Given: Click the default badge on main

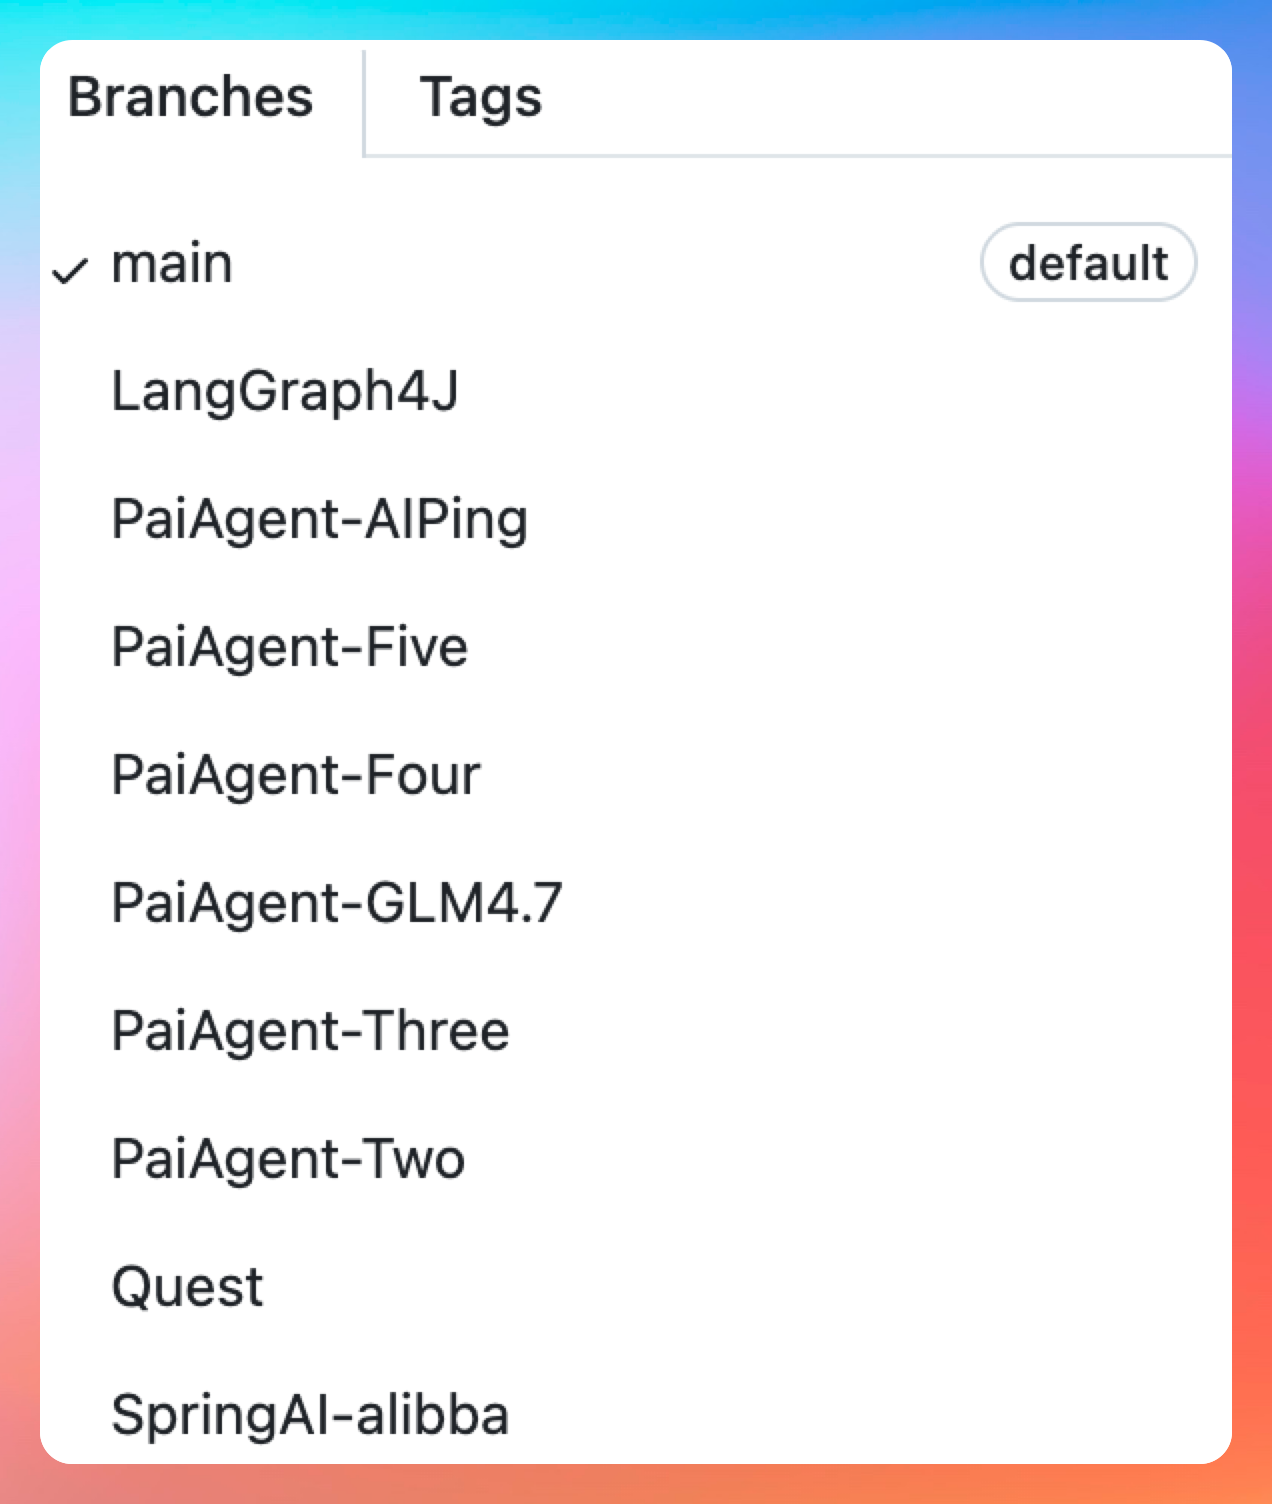Looking at the screenshot, I should 1088,263.
